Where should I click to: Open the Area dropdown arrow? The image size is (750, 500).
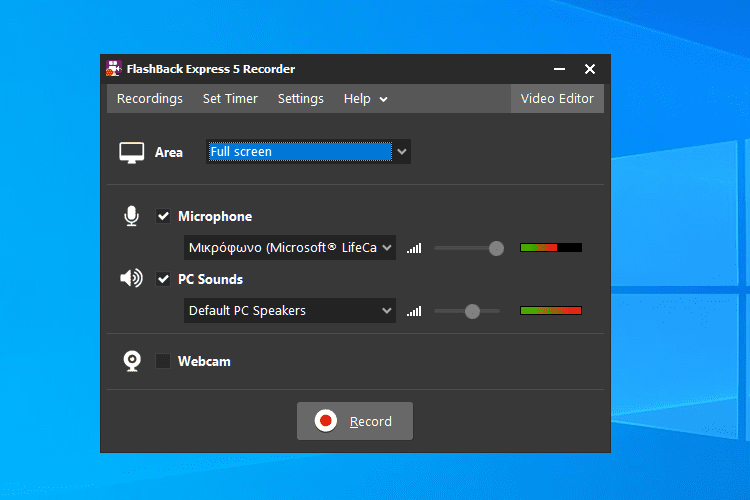[x=402, y=152]
